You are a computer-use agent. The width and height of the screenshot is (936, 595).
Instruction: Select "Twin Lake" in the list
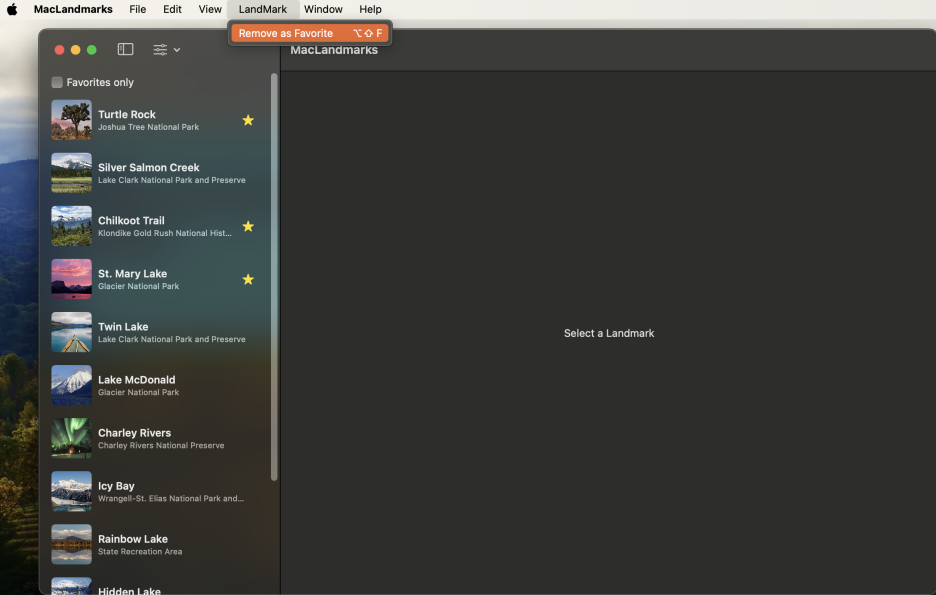pos(123,326)
